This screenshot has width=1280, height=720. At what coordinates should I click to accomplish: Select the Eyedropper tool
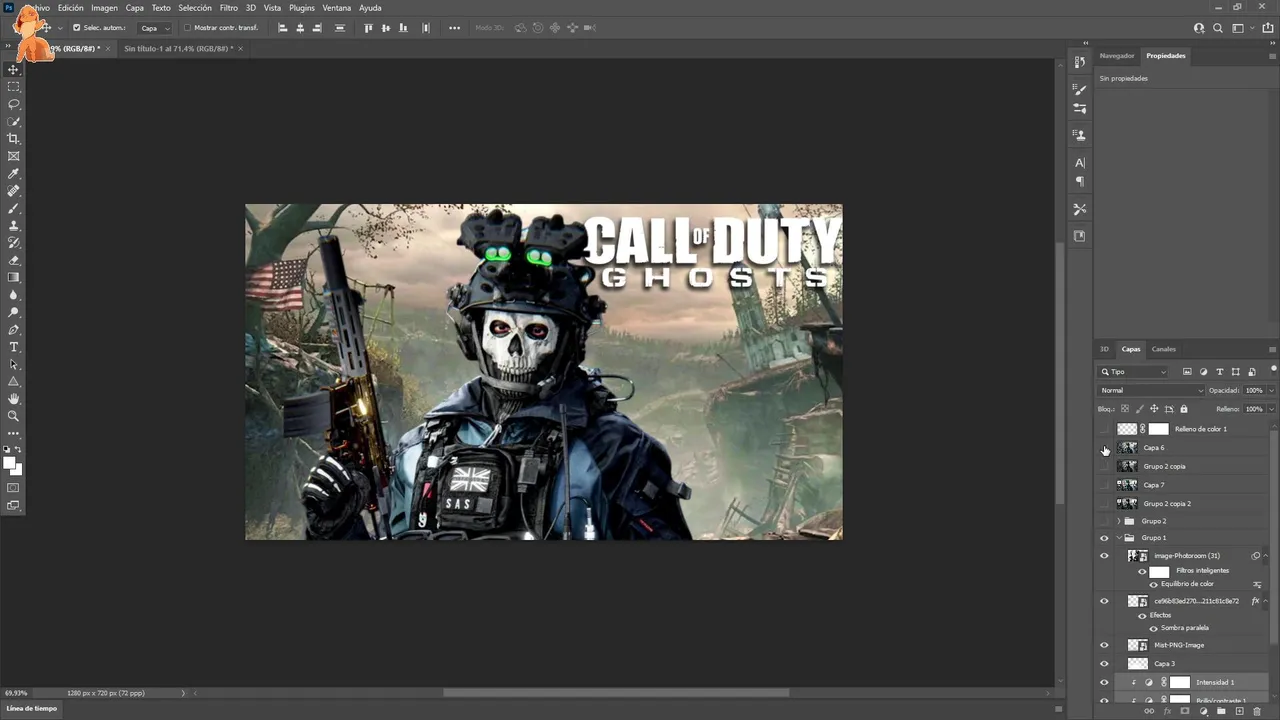tap(14, 174)
